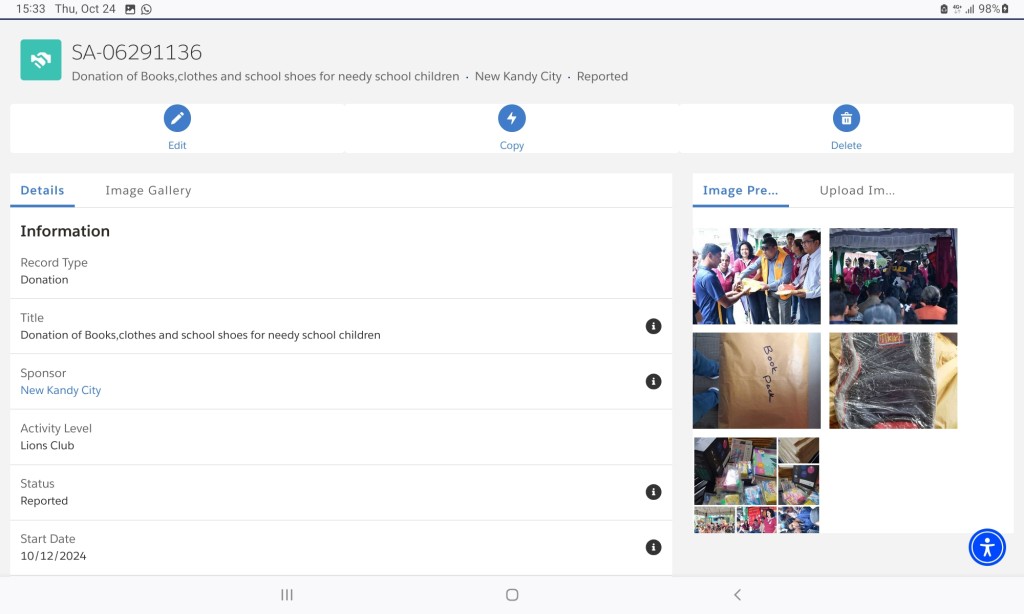Tap the Edit pencil icon
1024x614 pixels.
point(177,118)
